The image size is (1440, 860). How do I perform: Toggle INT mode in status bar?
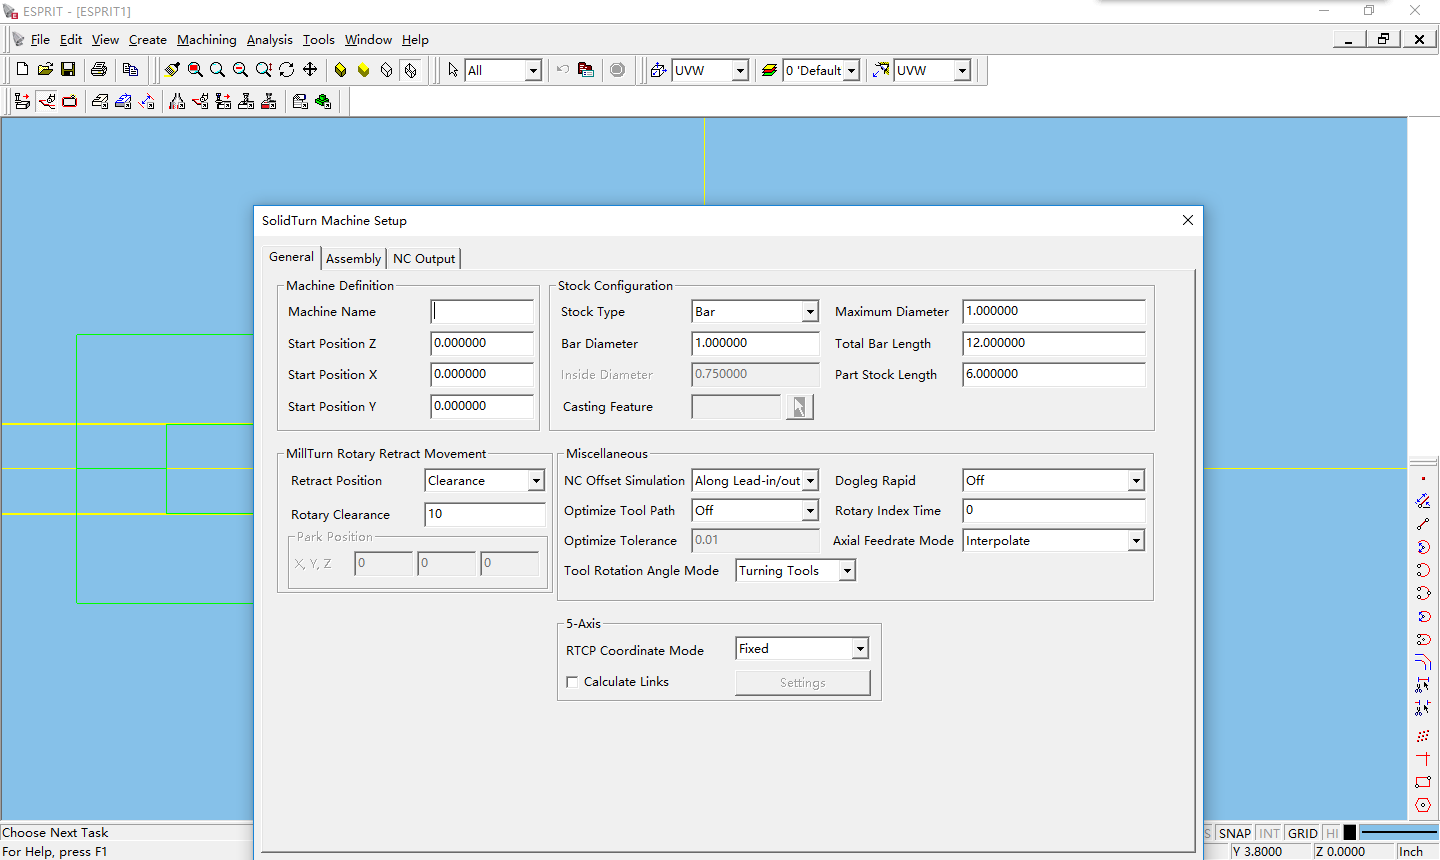pos(1269,833)
